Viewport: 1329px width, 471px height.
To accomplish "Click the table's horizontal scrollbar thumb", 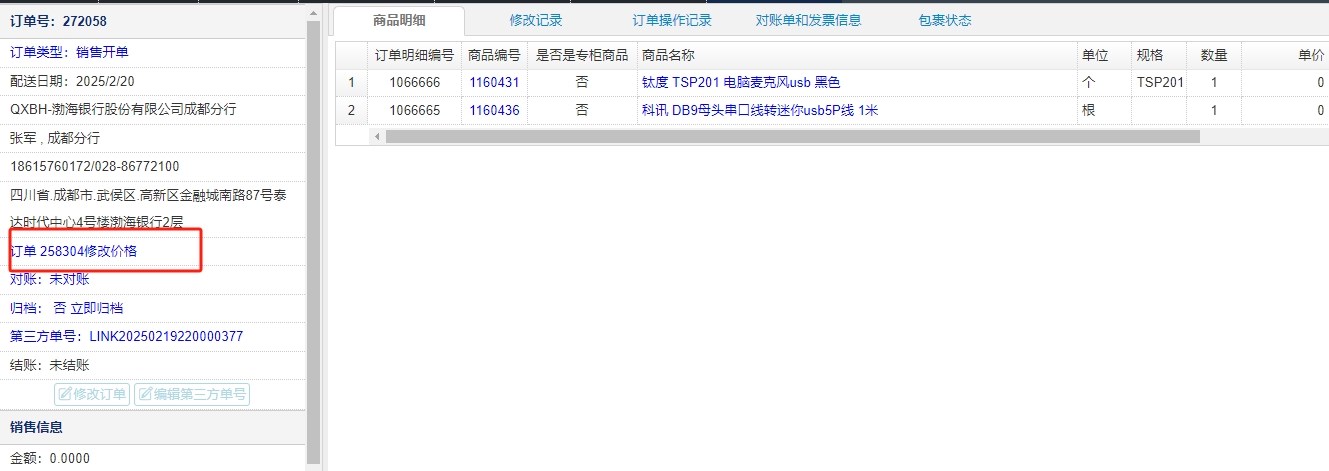I will (792, 136).
